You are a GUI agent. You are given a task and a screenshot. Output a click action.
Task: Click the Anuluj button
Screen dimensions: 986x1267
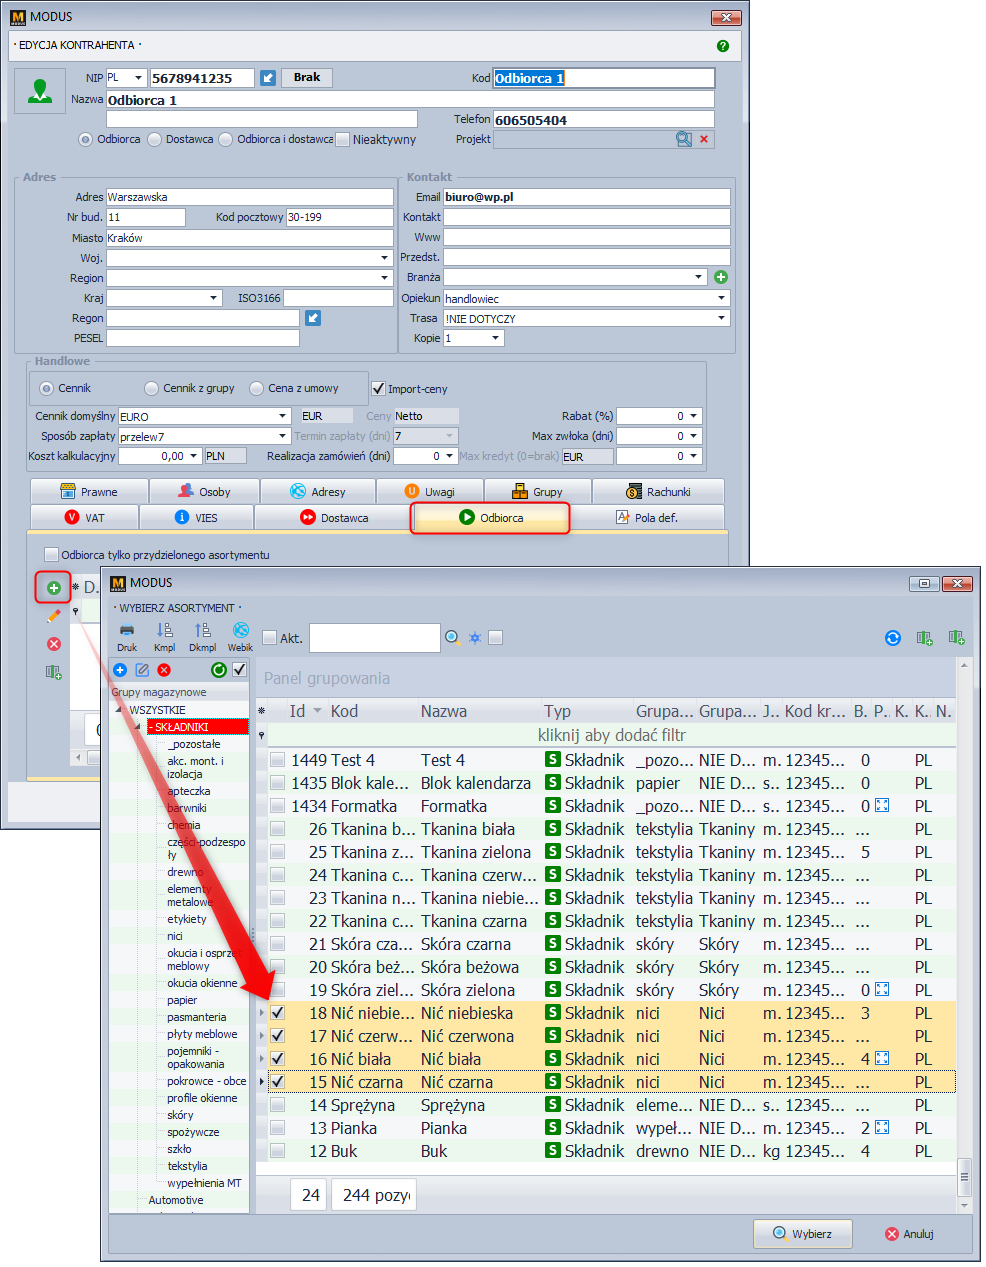point(908,1234)
